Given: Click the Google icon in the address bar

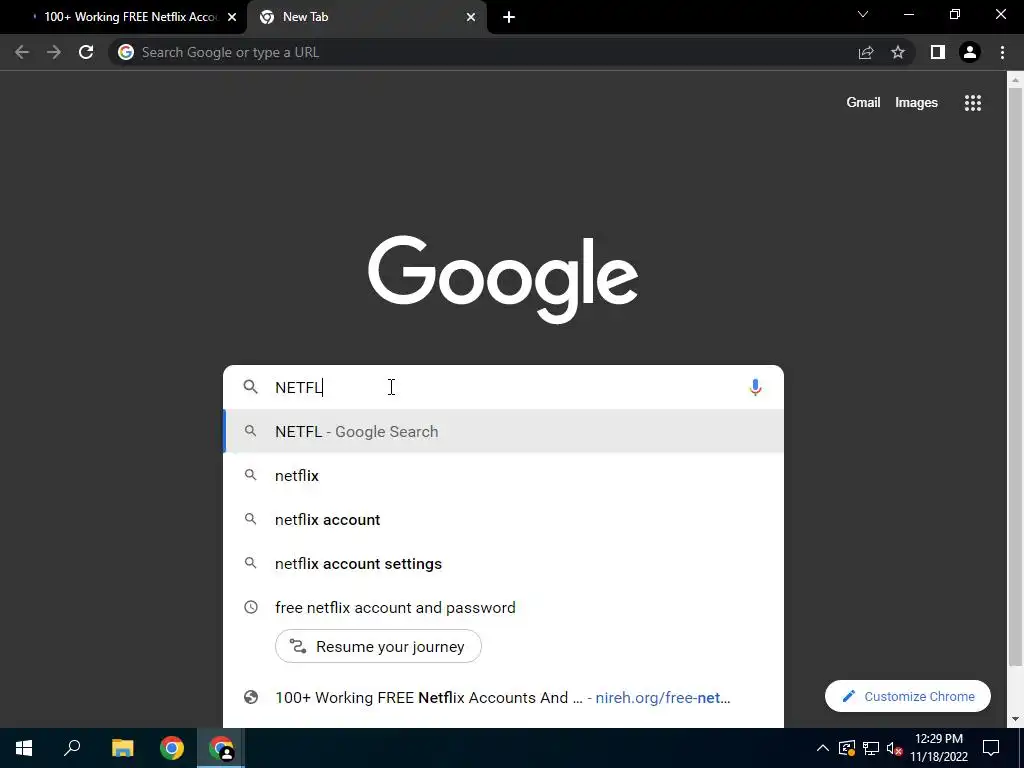Looking at the screenshot, I should pyautogui.click(x=126, y=52).
